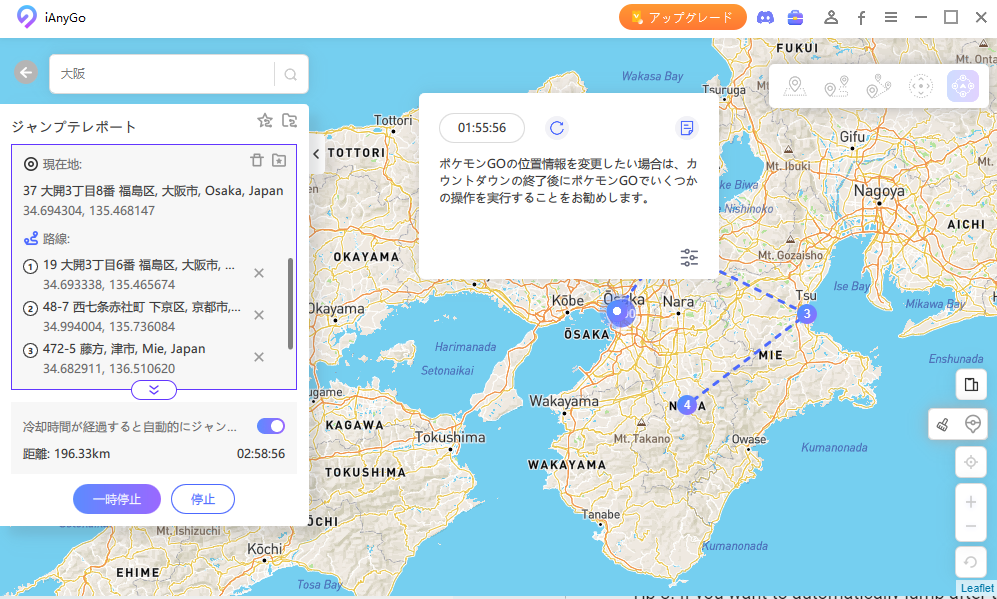
Task: Open Discord from the title bar
Action: pos(765,17)
